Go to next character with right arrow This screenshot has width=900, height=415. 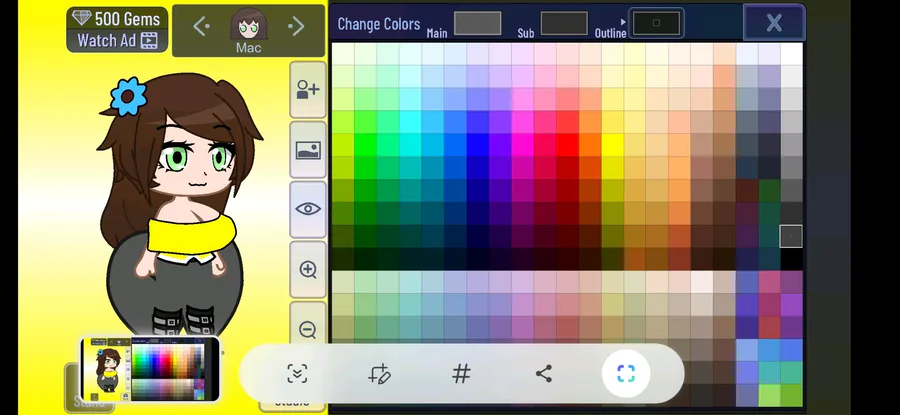pyautogui.click(x=296, y=26)
